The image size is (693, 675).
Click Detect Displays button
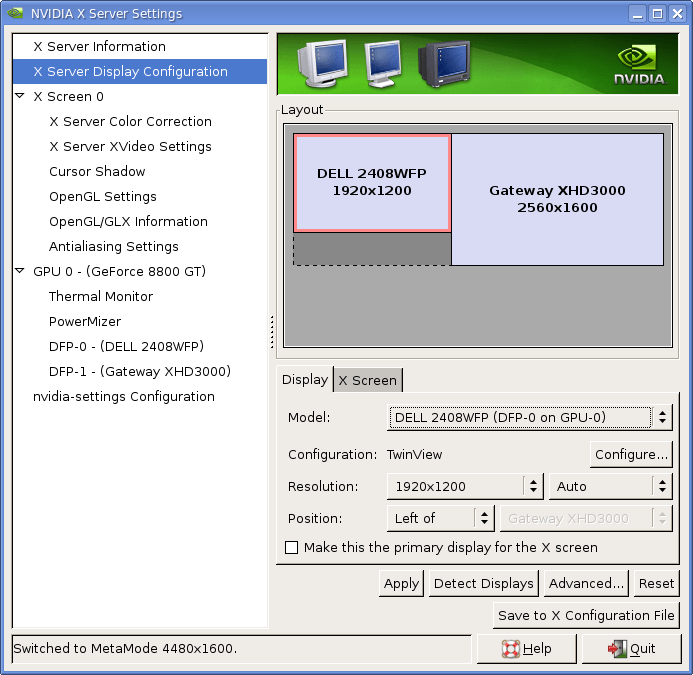click(484, 583)
